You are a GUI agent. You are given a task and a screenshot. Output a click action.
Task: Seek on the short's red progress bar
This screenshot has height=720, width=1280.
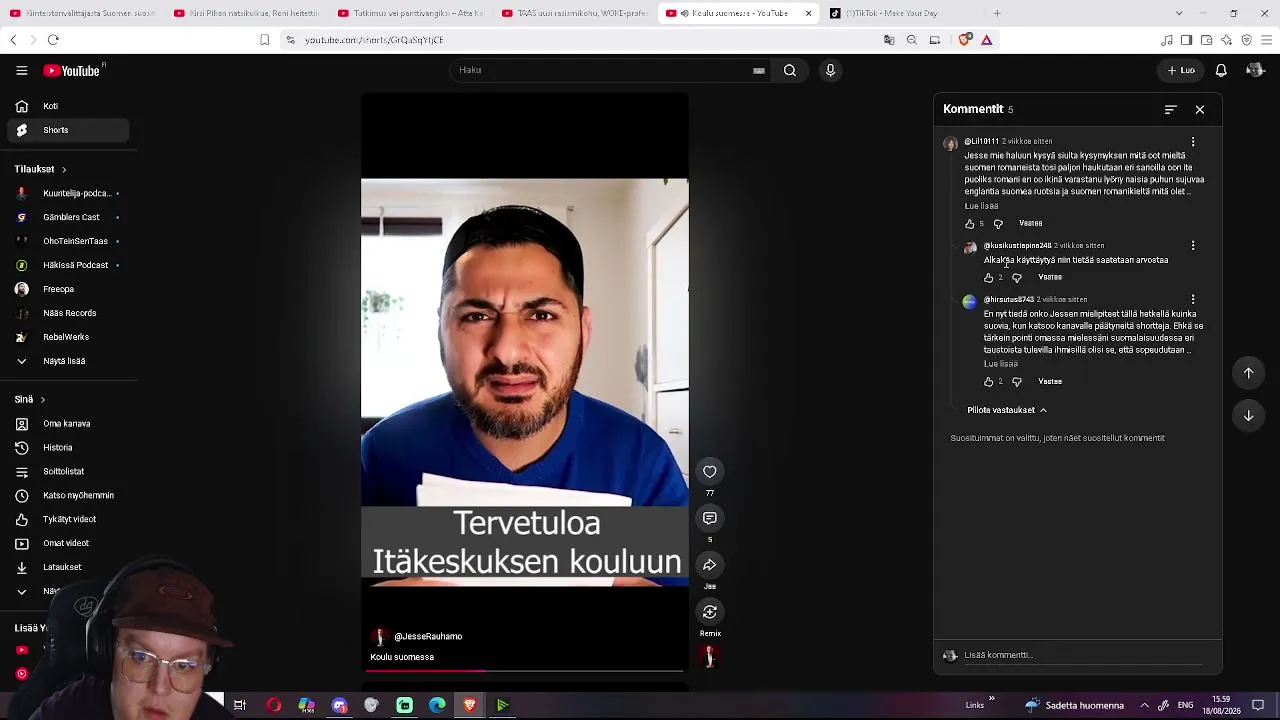pos(525,671)
